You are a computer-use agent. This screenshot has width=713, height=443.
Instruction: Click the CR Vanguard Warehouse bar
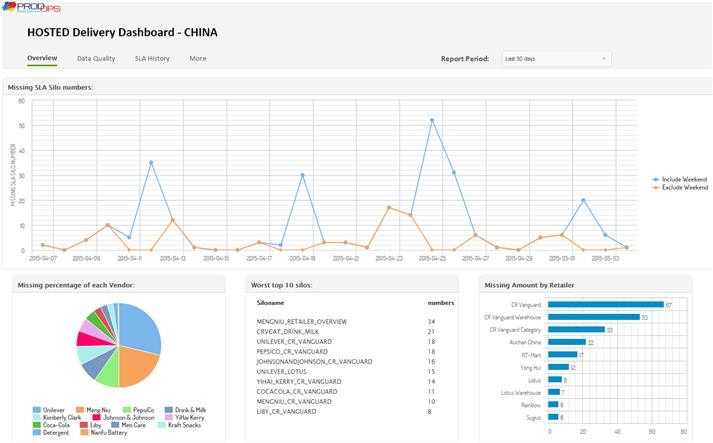[593, 317]
